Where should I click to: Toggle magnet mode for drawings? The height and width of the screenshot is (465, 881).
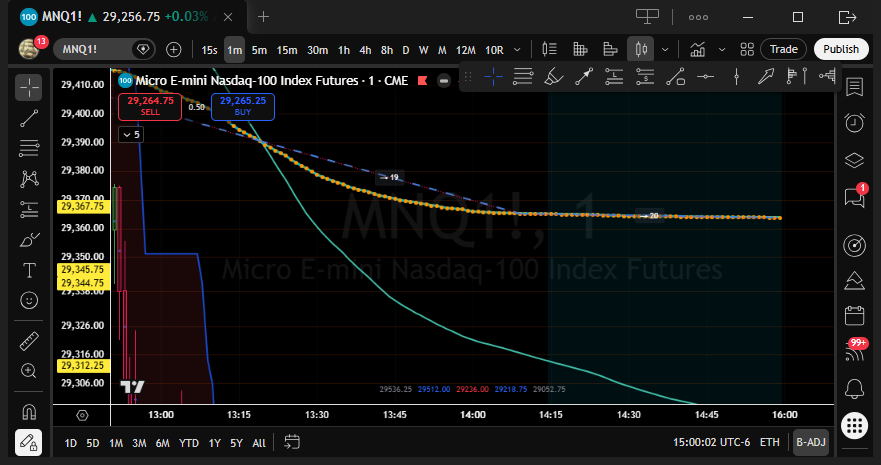point(29,412)
